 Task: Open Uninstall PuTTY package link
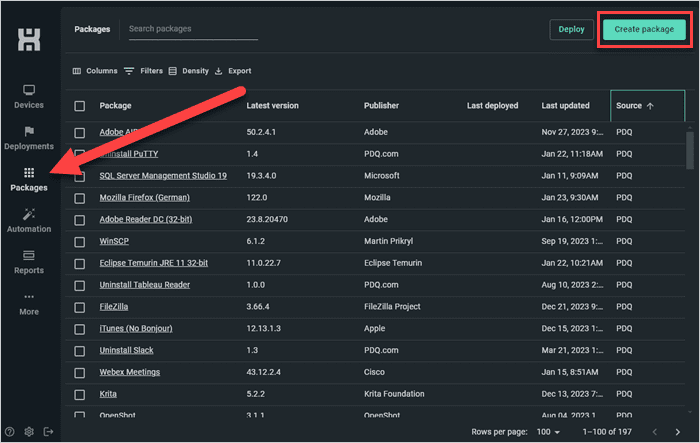click(x=129, y=154)
